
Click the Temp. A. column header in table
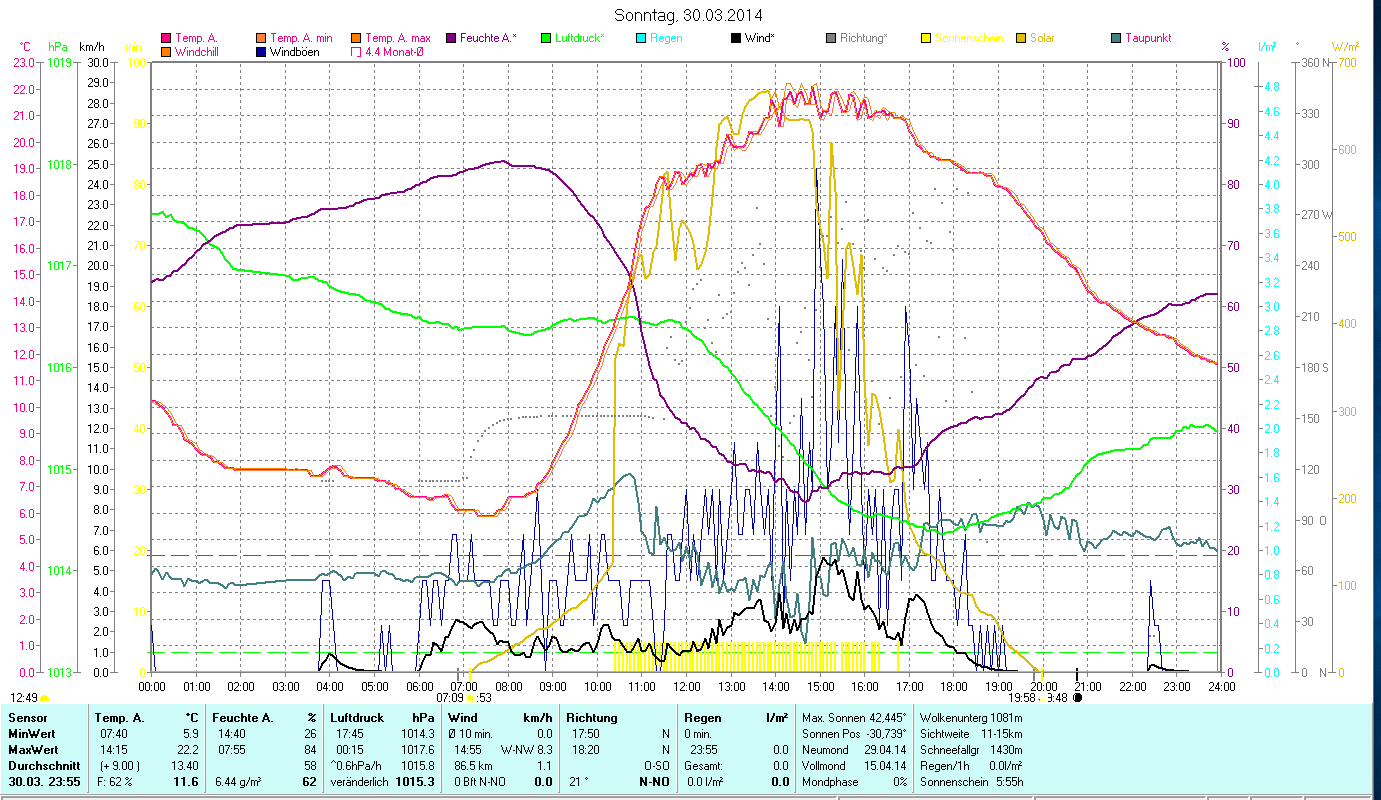tap(120, 718)
